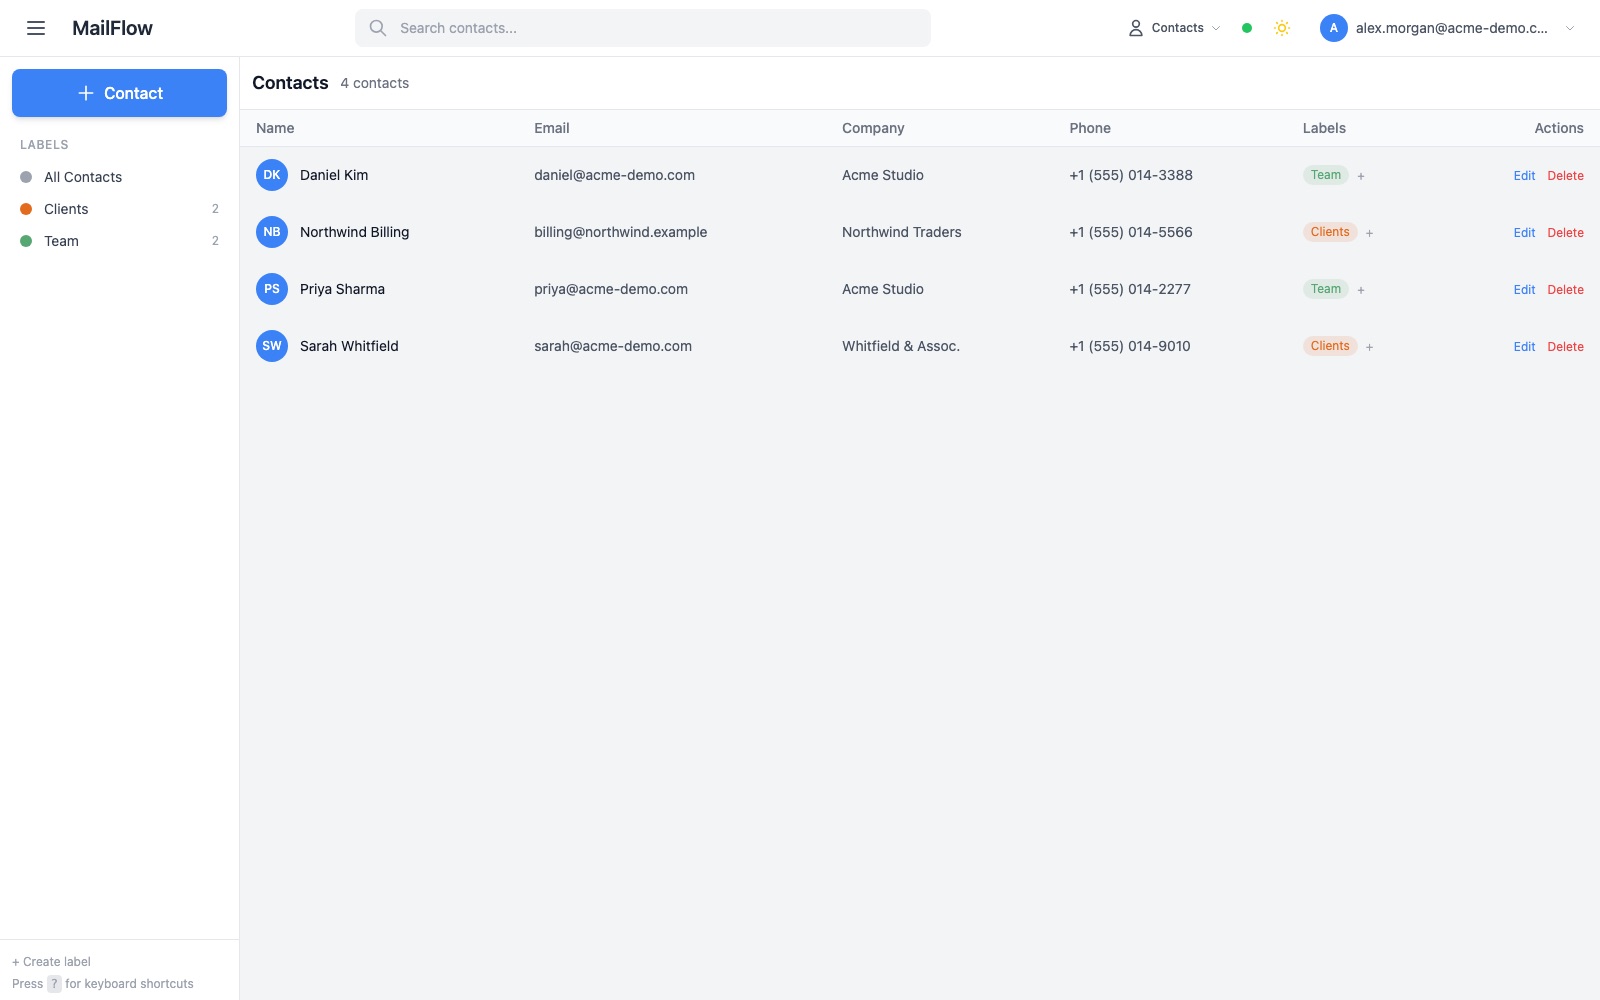The width and height of the screenshot is (1600, 1000).
Task: Edit the Sarah Whitfield contact
Action: (x=1524, y=347)
